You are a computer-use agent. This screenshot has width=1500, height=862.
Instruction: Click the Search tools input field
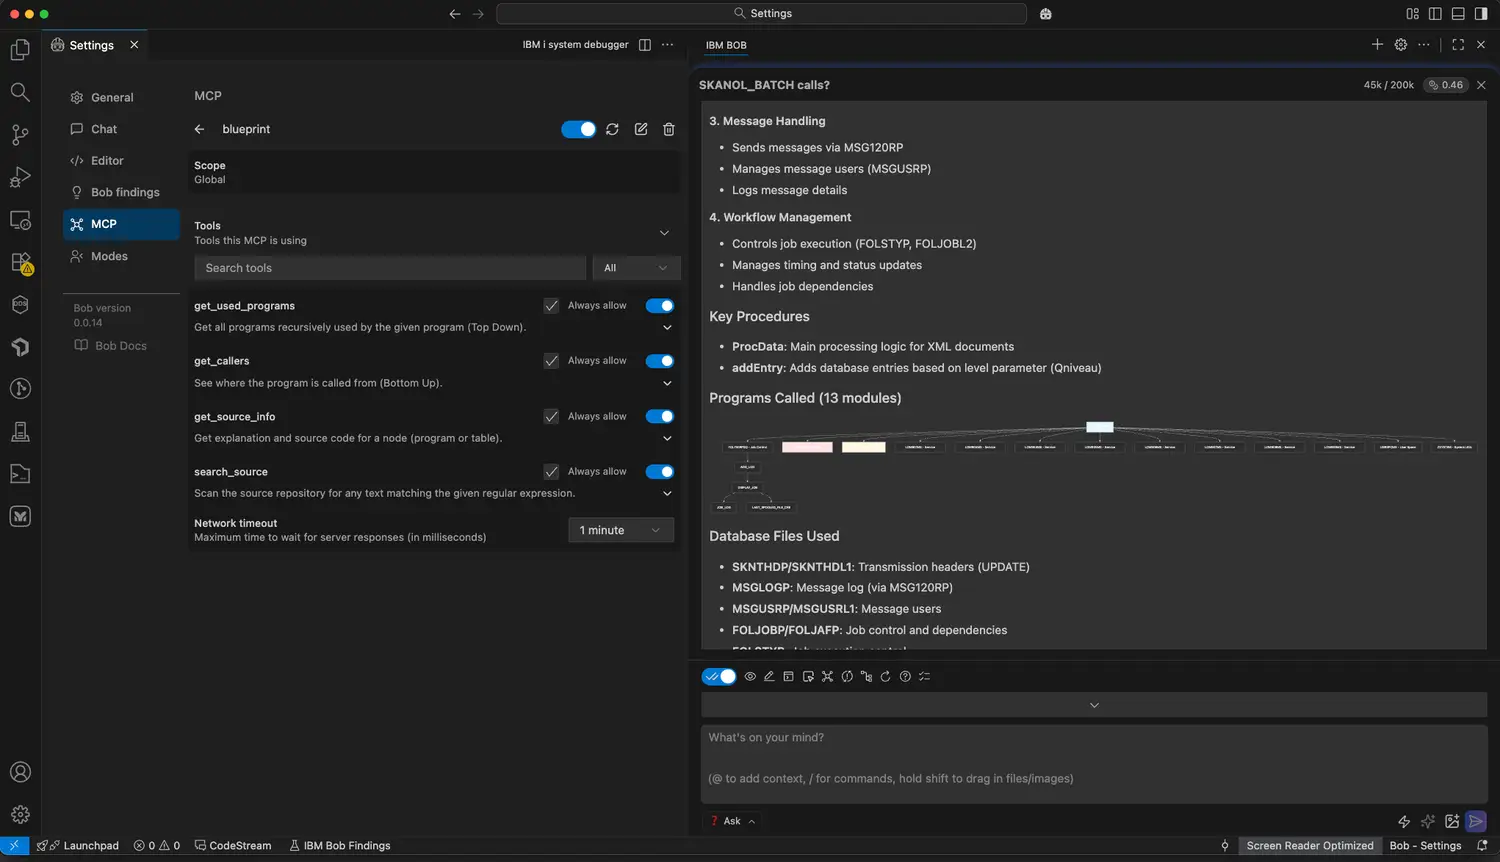pos(390,268)
